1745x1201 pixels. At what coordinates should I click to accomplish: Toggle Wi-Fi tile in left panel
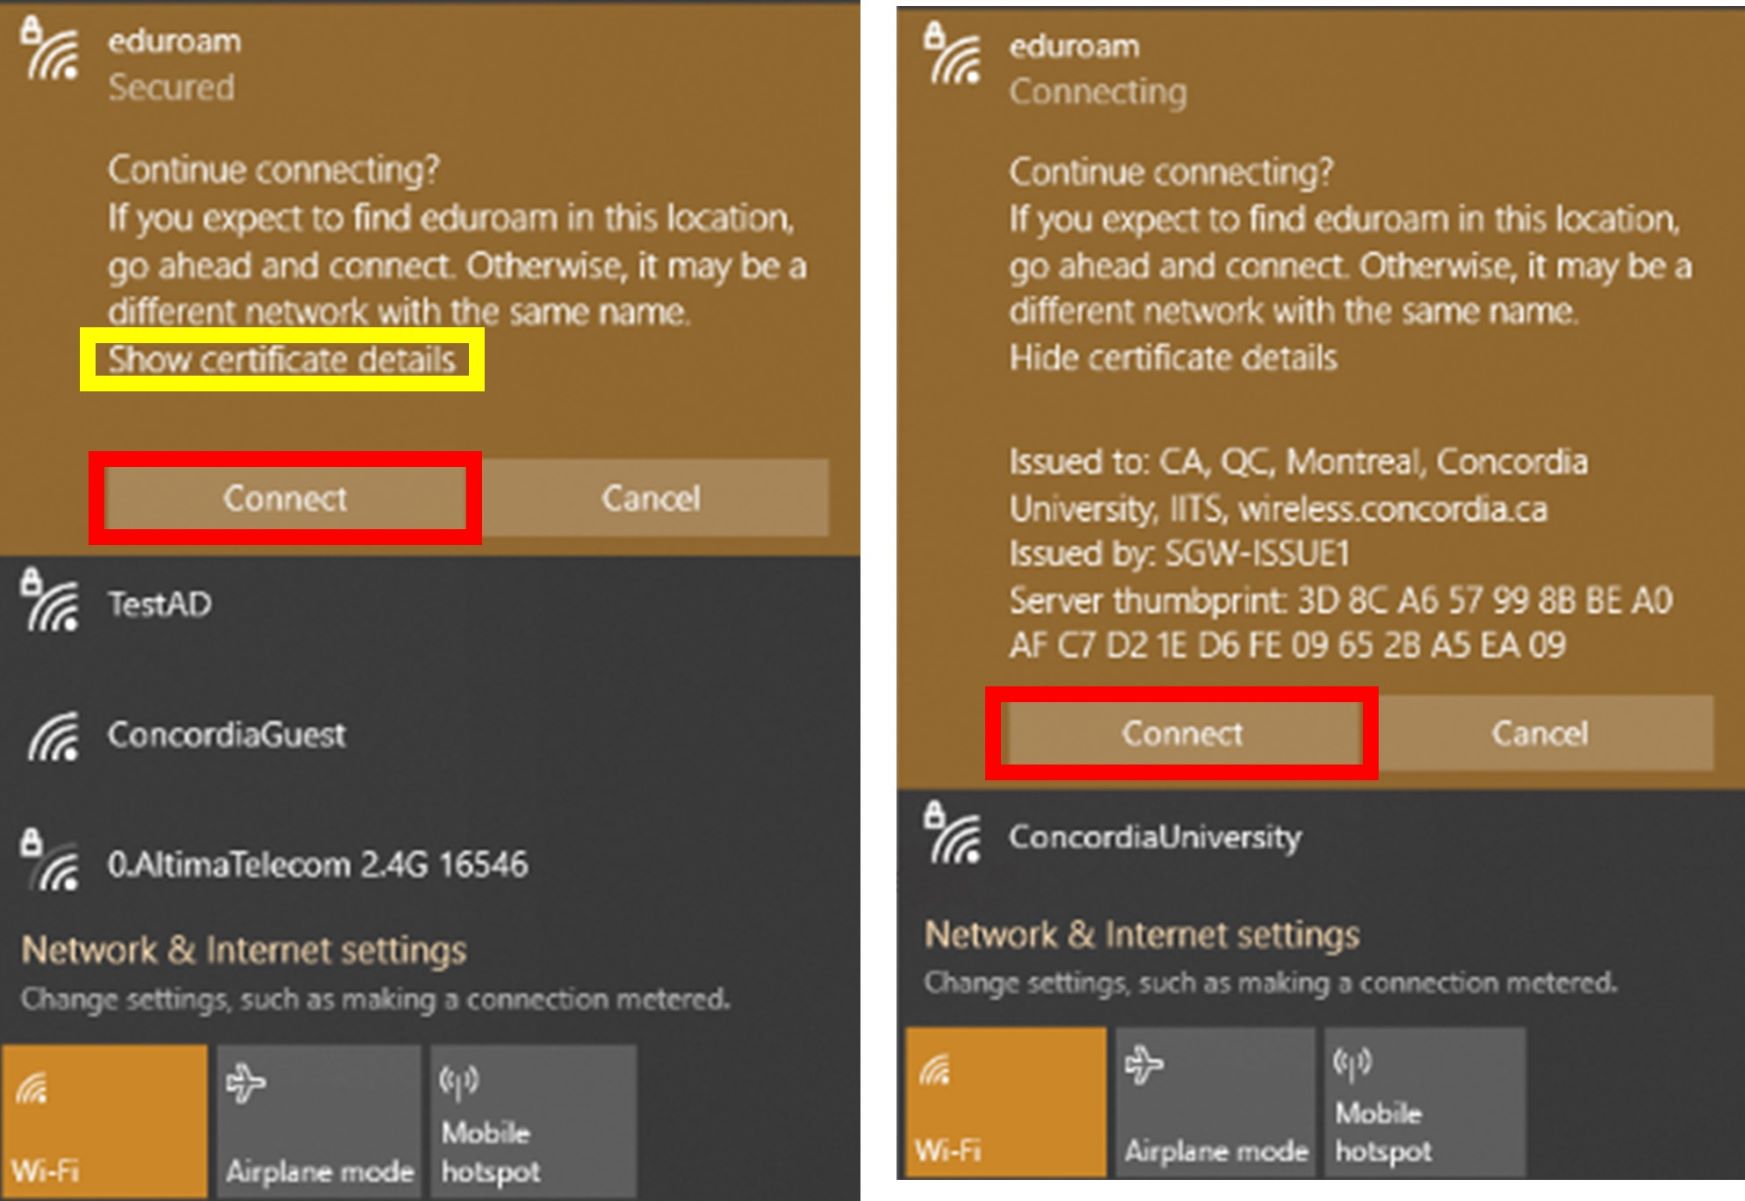click(x=104, y=1121)
